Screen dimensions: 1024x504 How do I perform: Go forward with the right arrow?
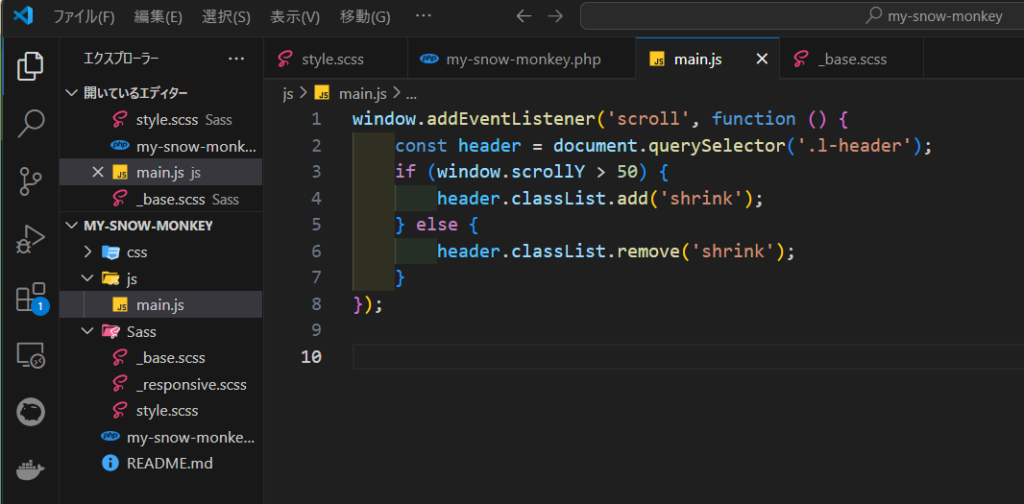click(x=555, y=16)
